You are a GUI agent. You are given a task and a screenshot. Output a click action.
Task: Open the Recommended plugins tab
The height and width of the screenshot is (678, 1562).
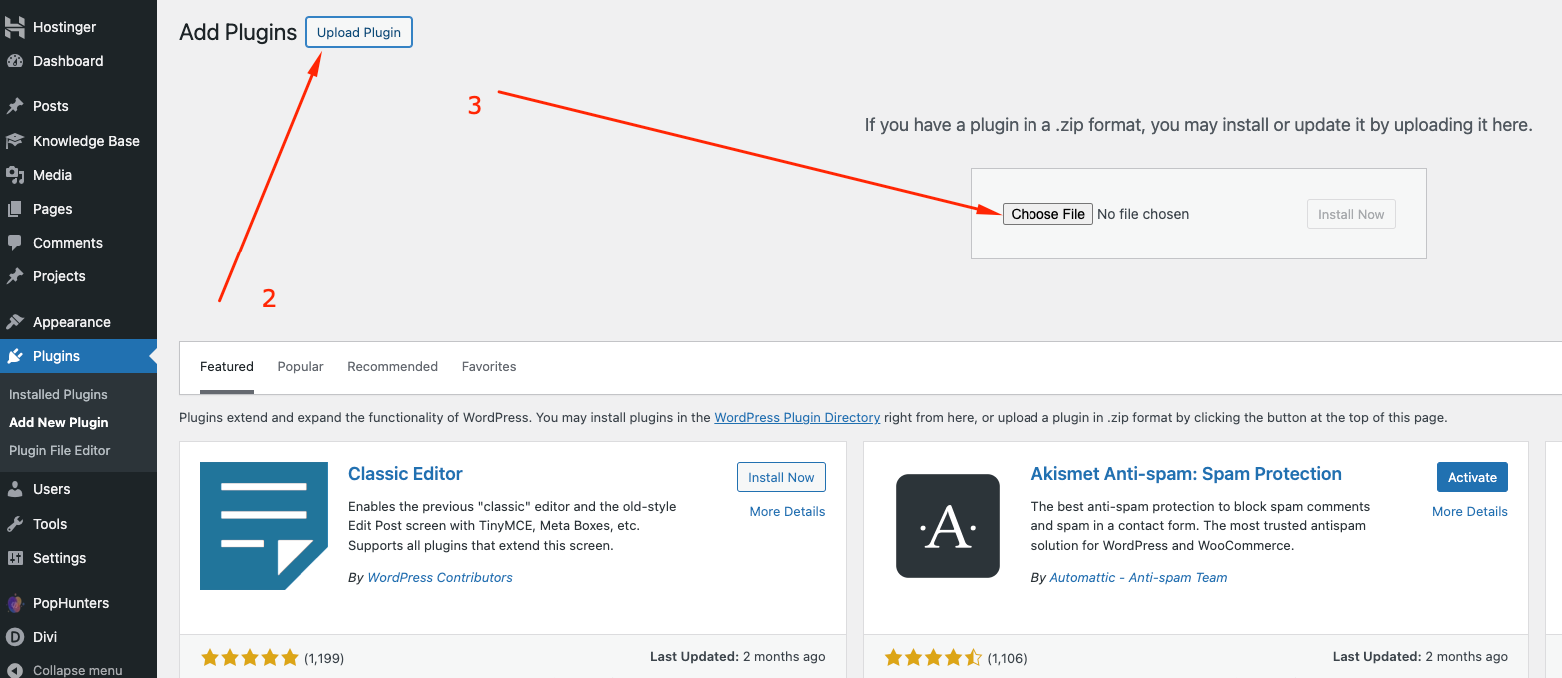point(392,367)
